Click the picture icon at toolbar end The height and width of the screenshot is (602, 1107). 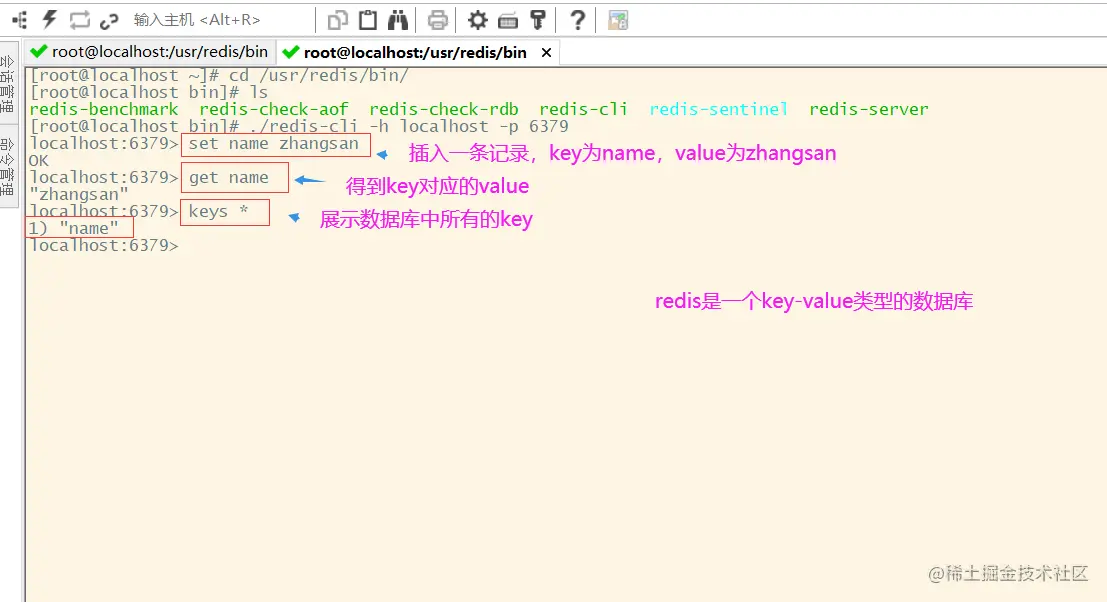tap(618, 20)
